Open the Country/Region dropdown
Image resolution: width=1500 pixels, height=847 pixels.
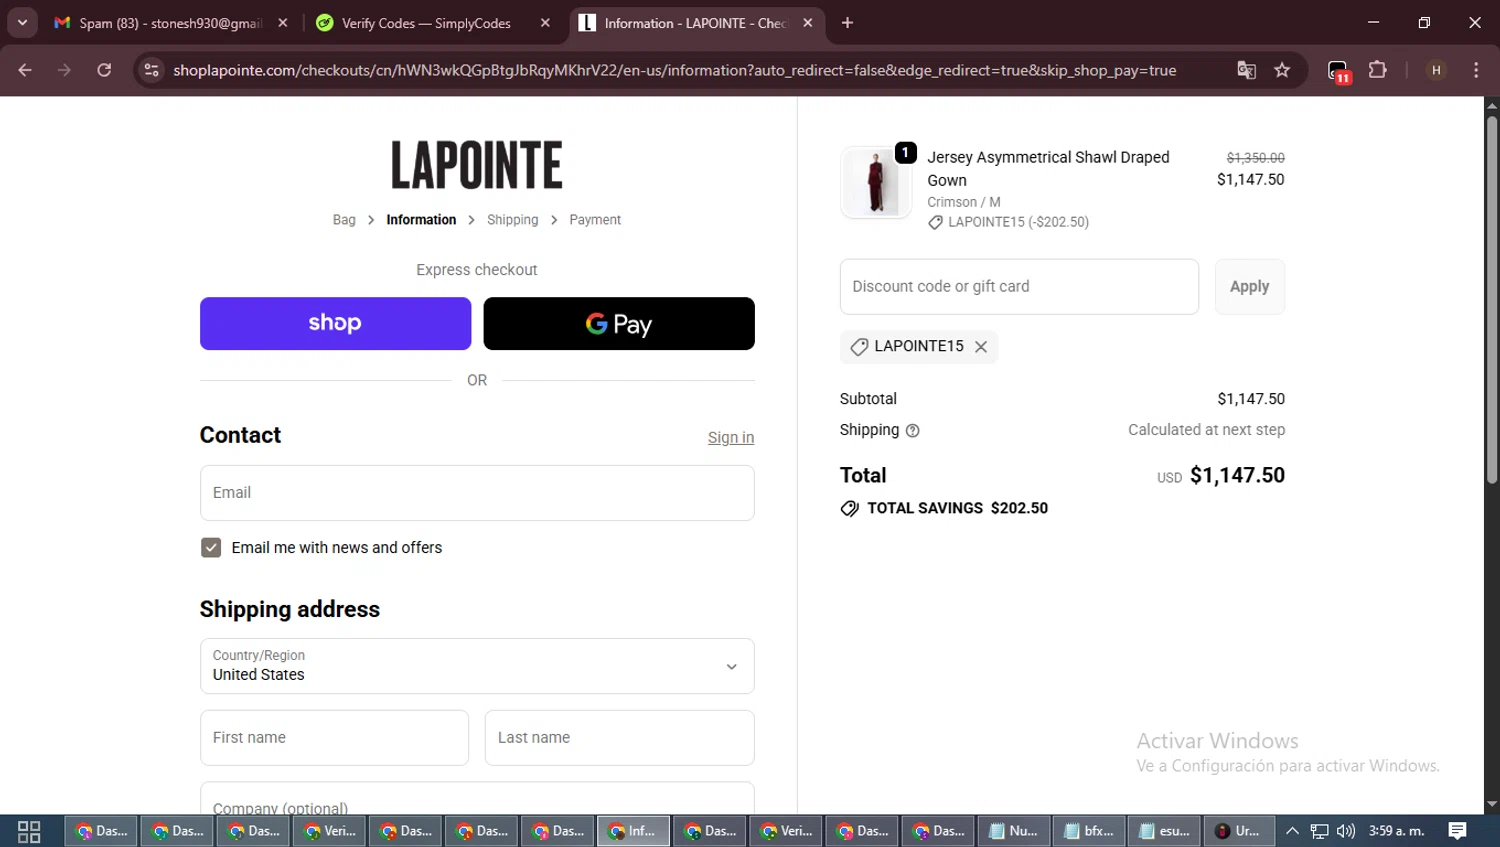click(477, 666)
